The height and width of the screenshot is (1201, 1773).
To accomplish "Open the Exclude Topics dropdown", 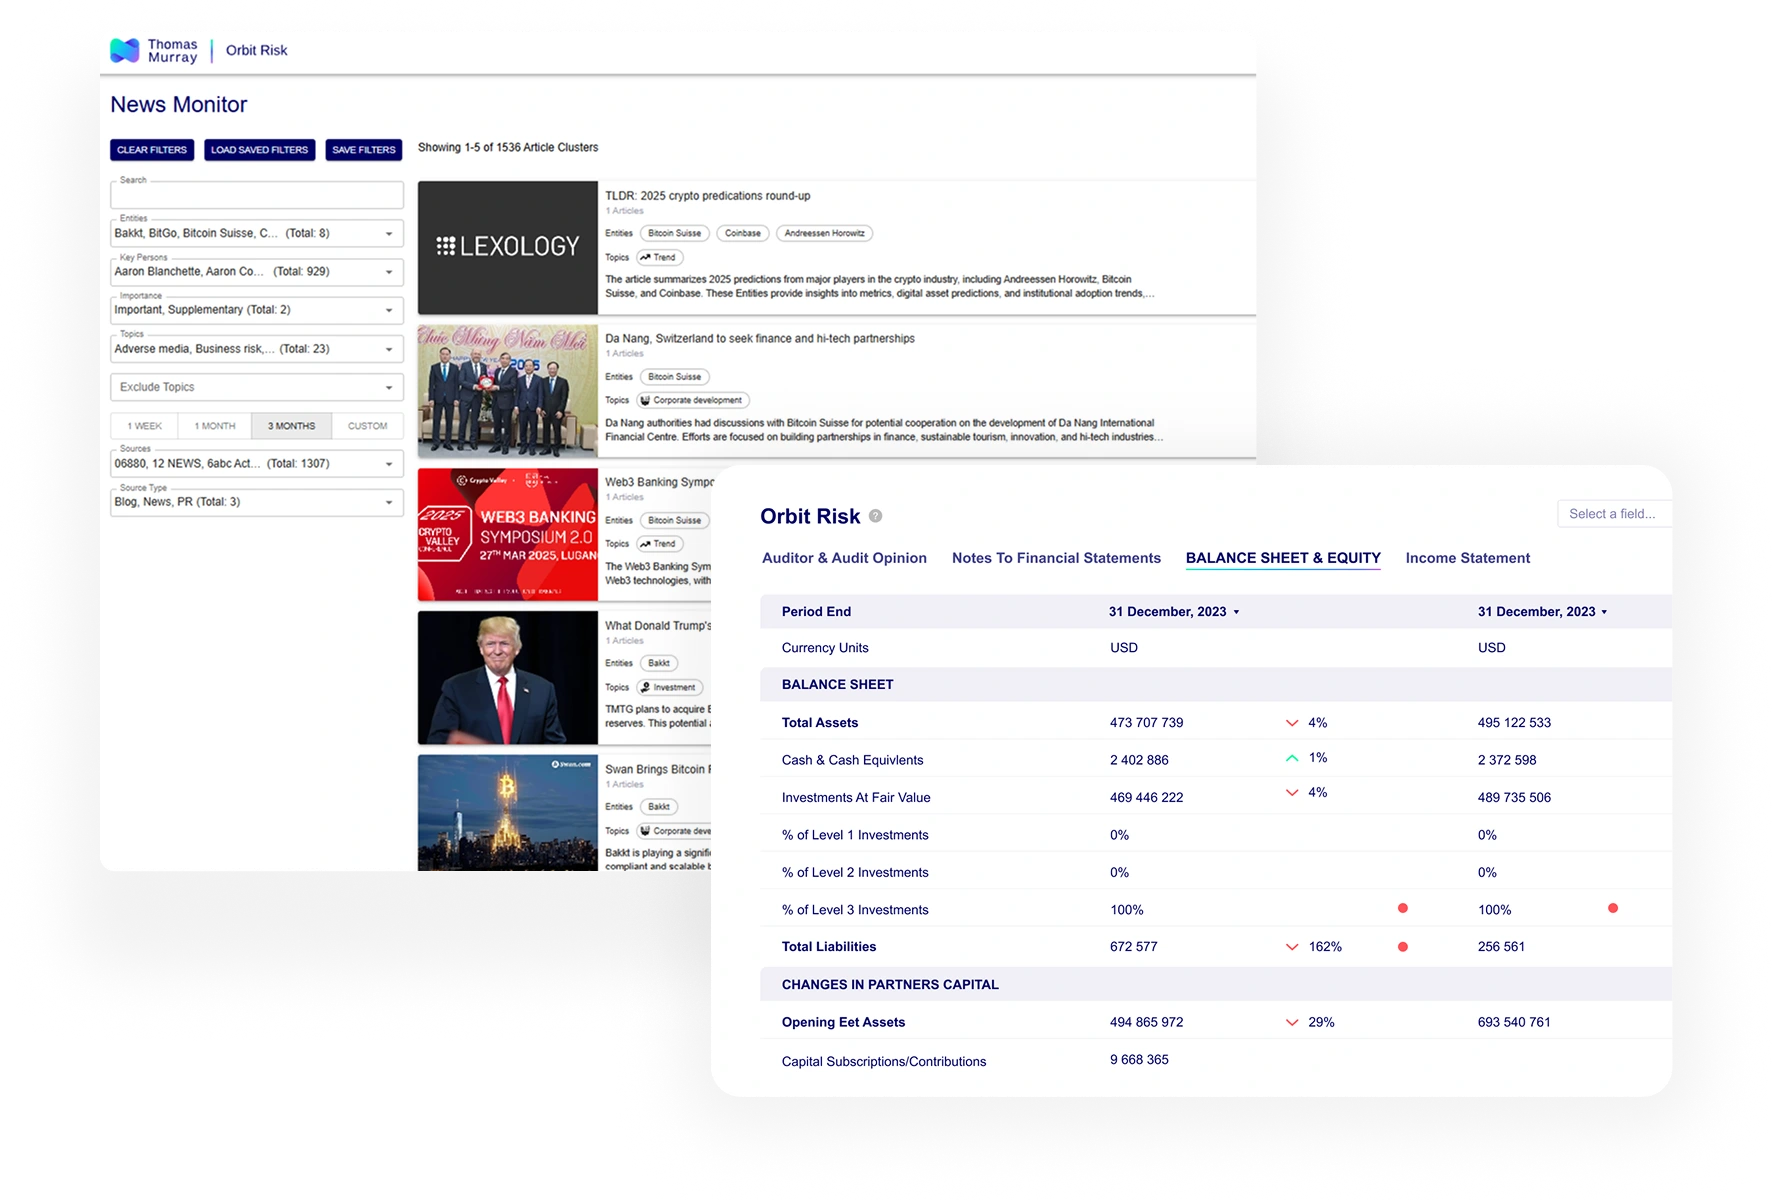I will [389, 388].
